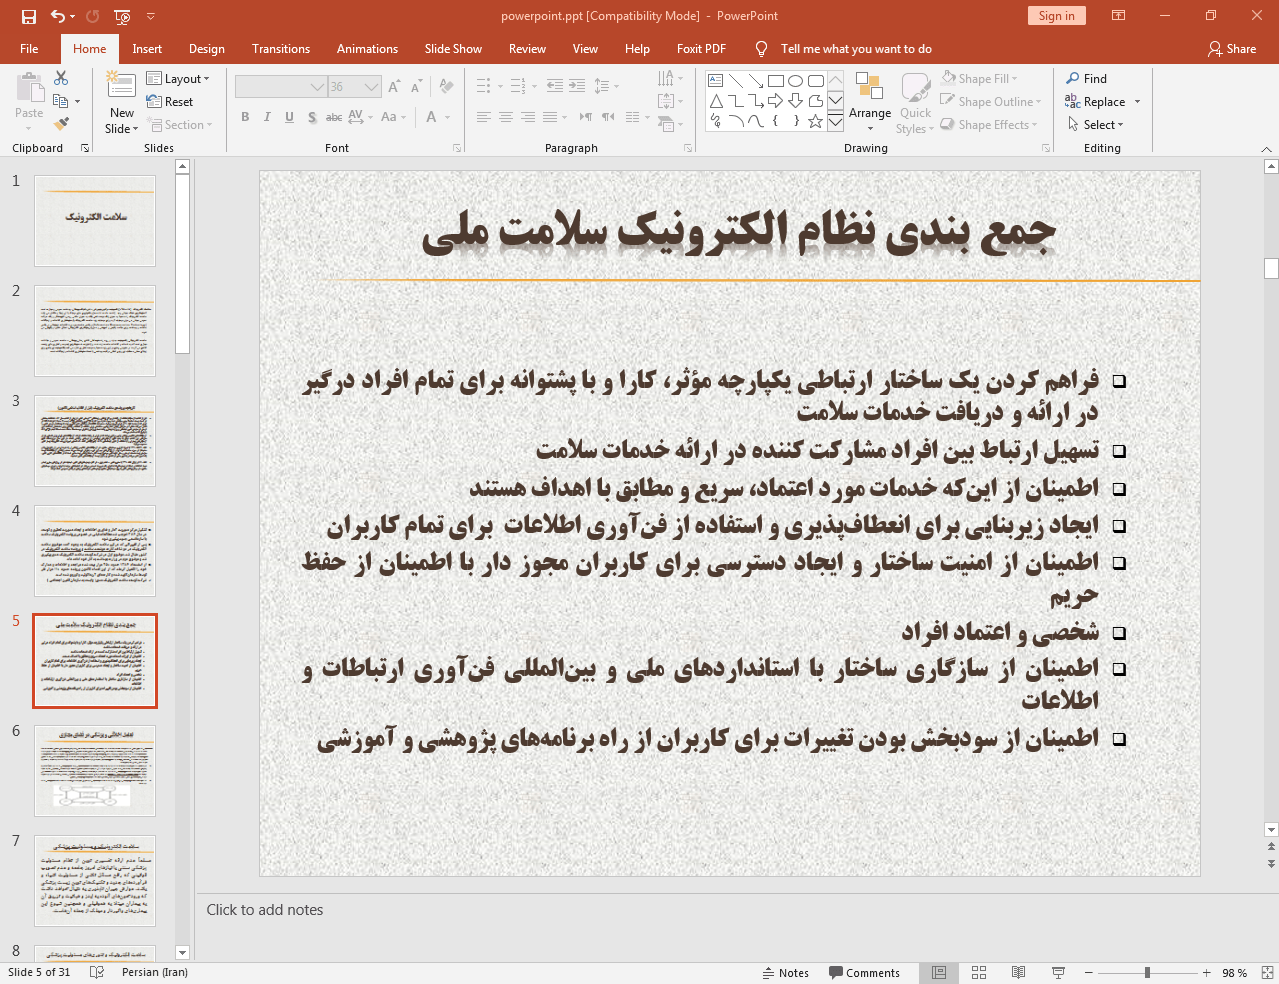Open the Layout dropdown
This screenshot has height=984, width=1279.
[178, 79]
